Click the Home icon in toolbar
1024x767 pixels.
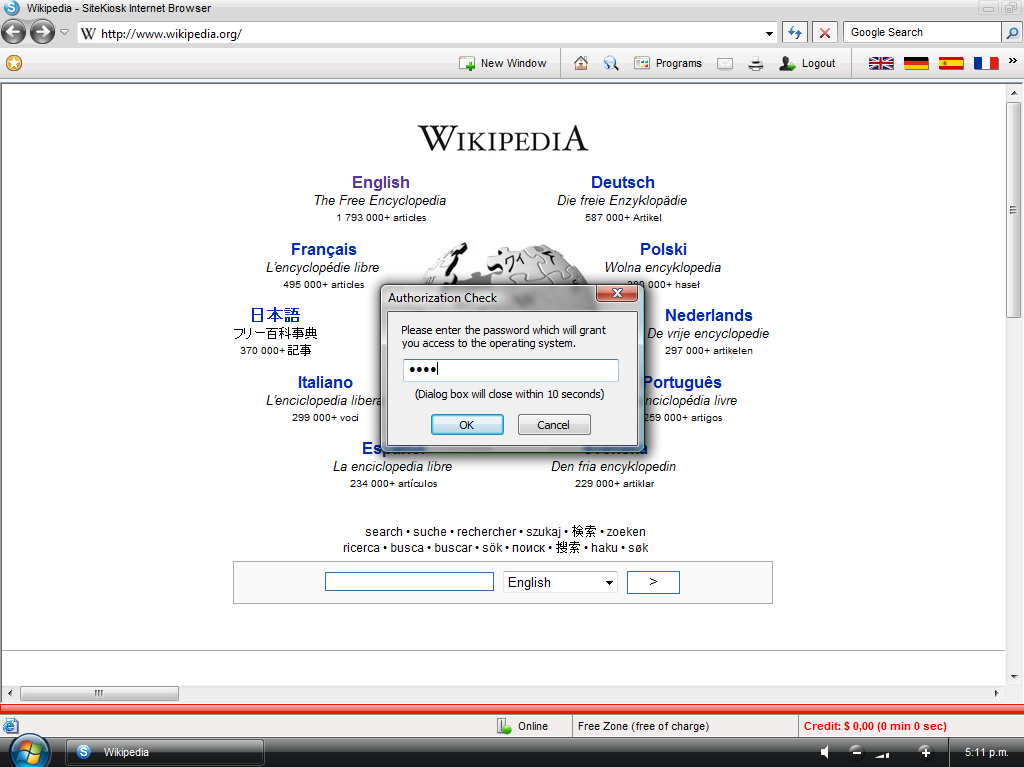pyautogui.click(x=581, y=63)
